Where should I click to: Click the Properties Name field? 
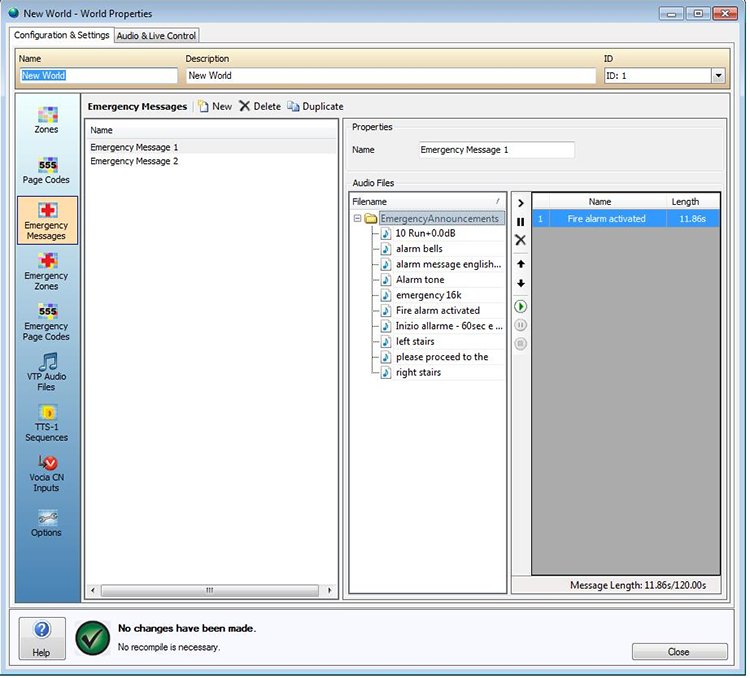pos(496,150)
